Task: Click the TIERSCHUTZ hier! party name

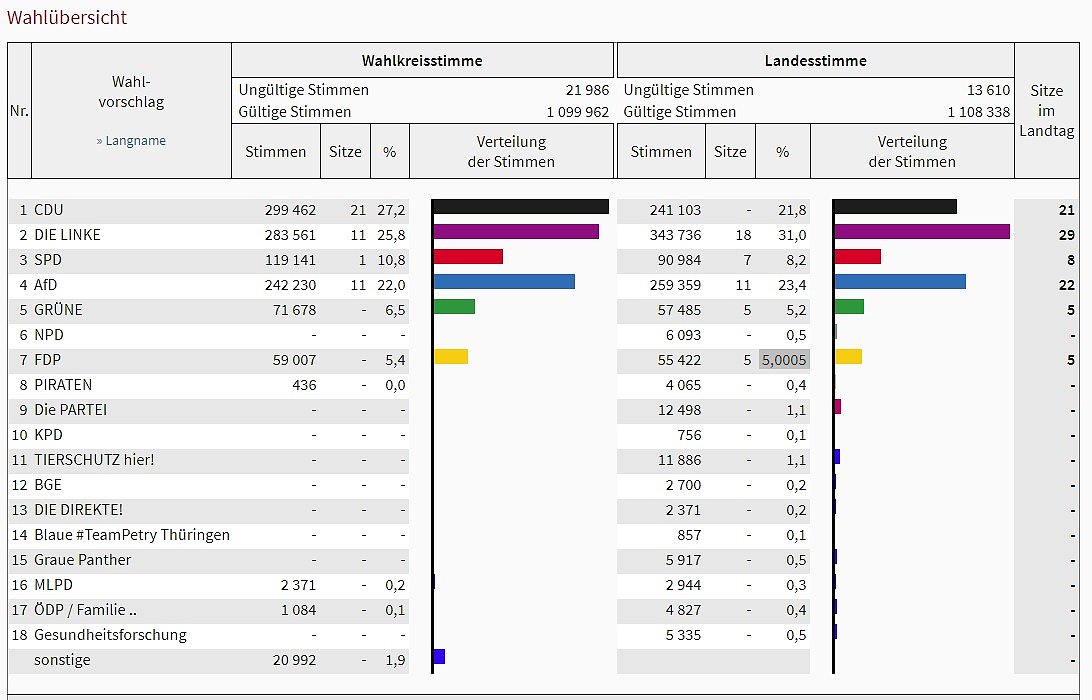Action: coord(94,460)
